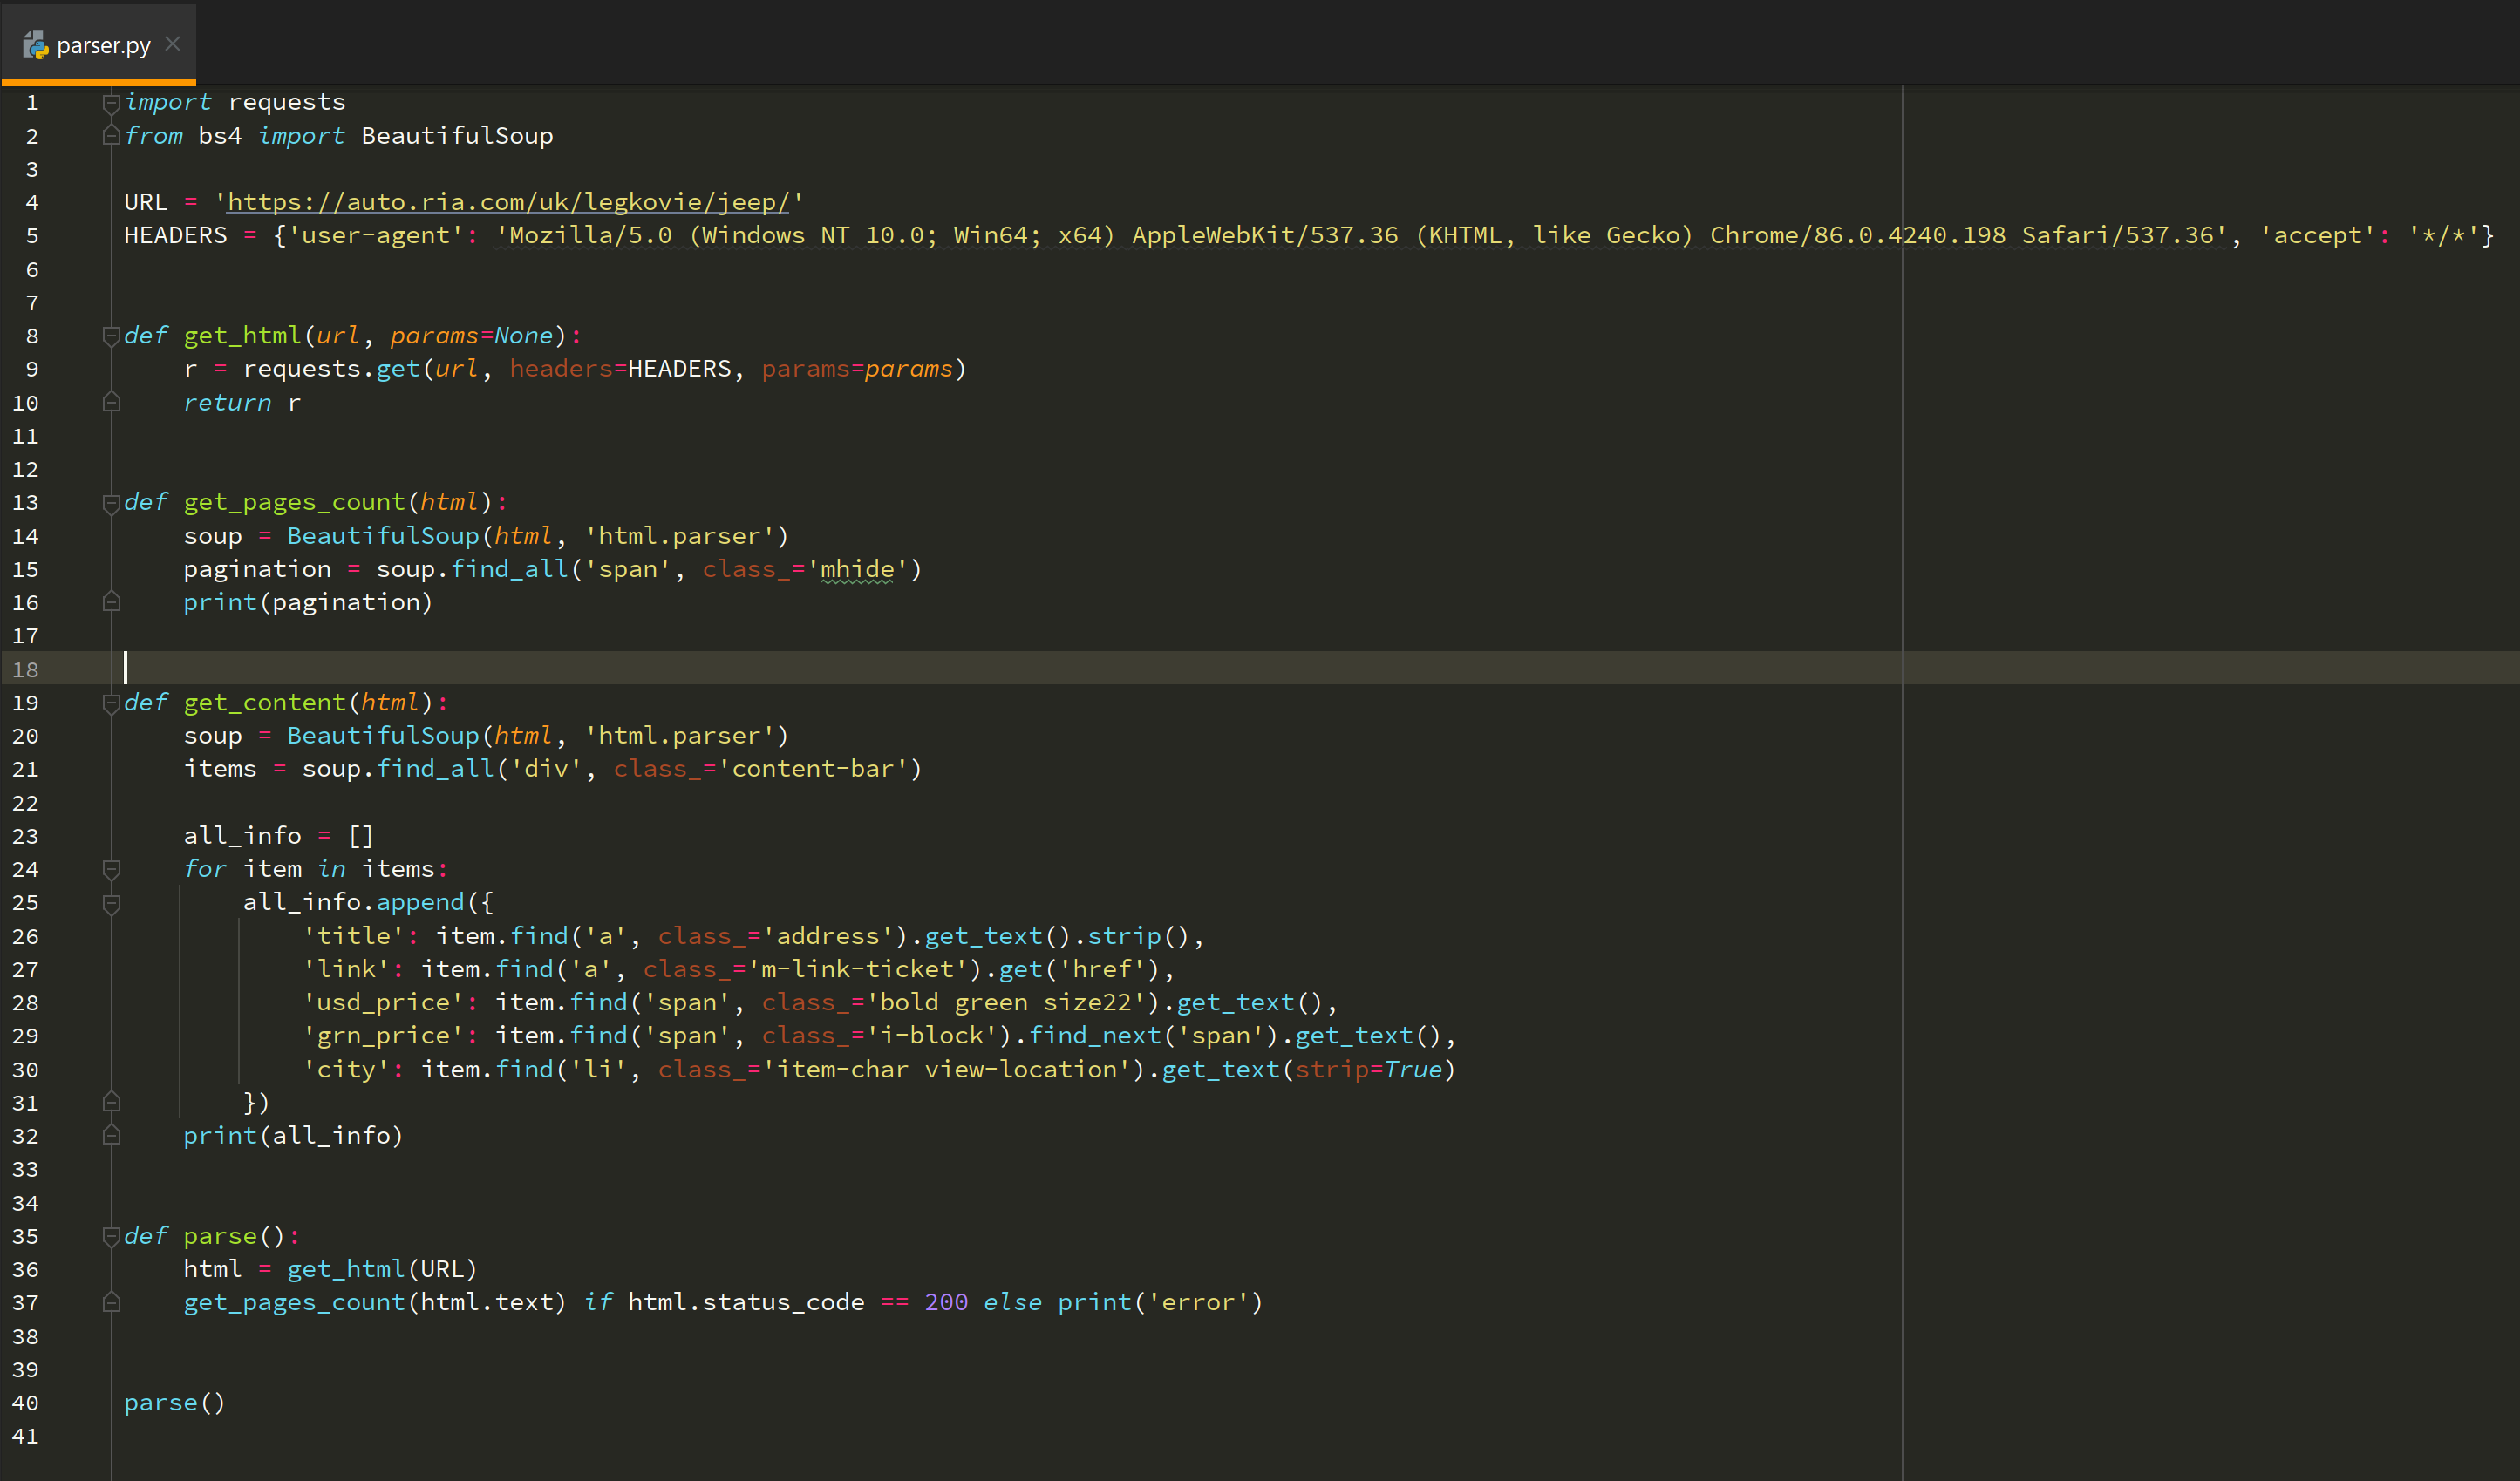Collapse the parse function fold marker
Screen dimensions: 2520x1481
coord(111,1237)
